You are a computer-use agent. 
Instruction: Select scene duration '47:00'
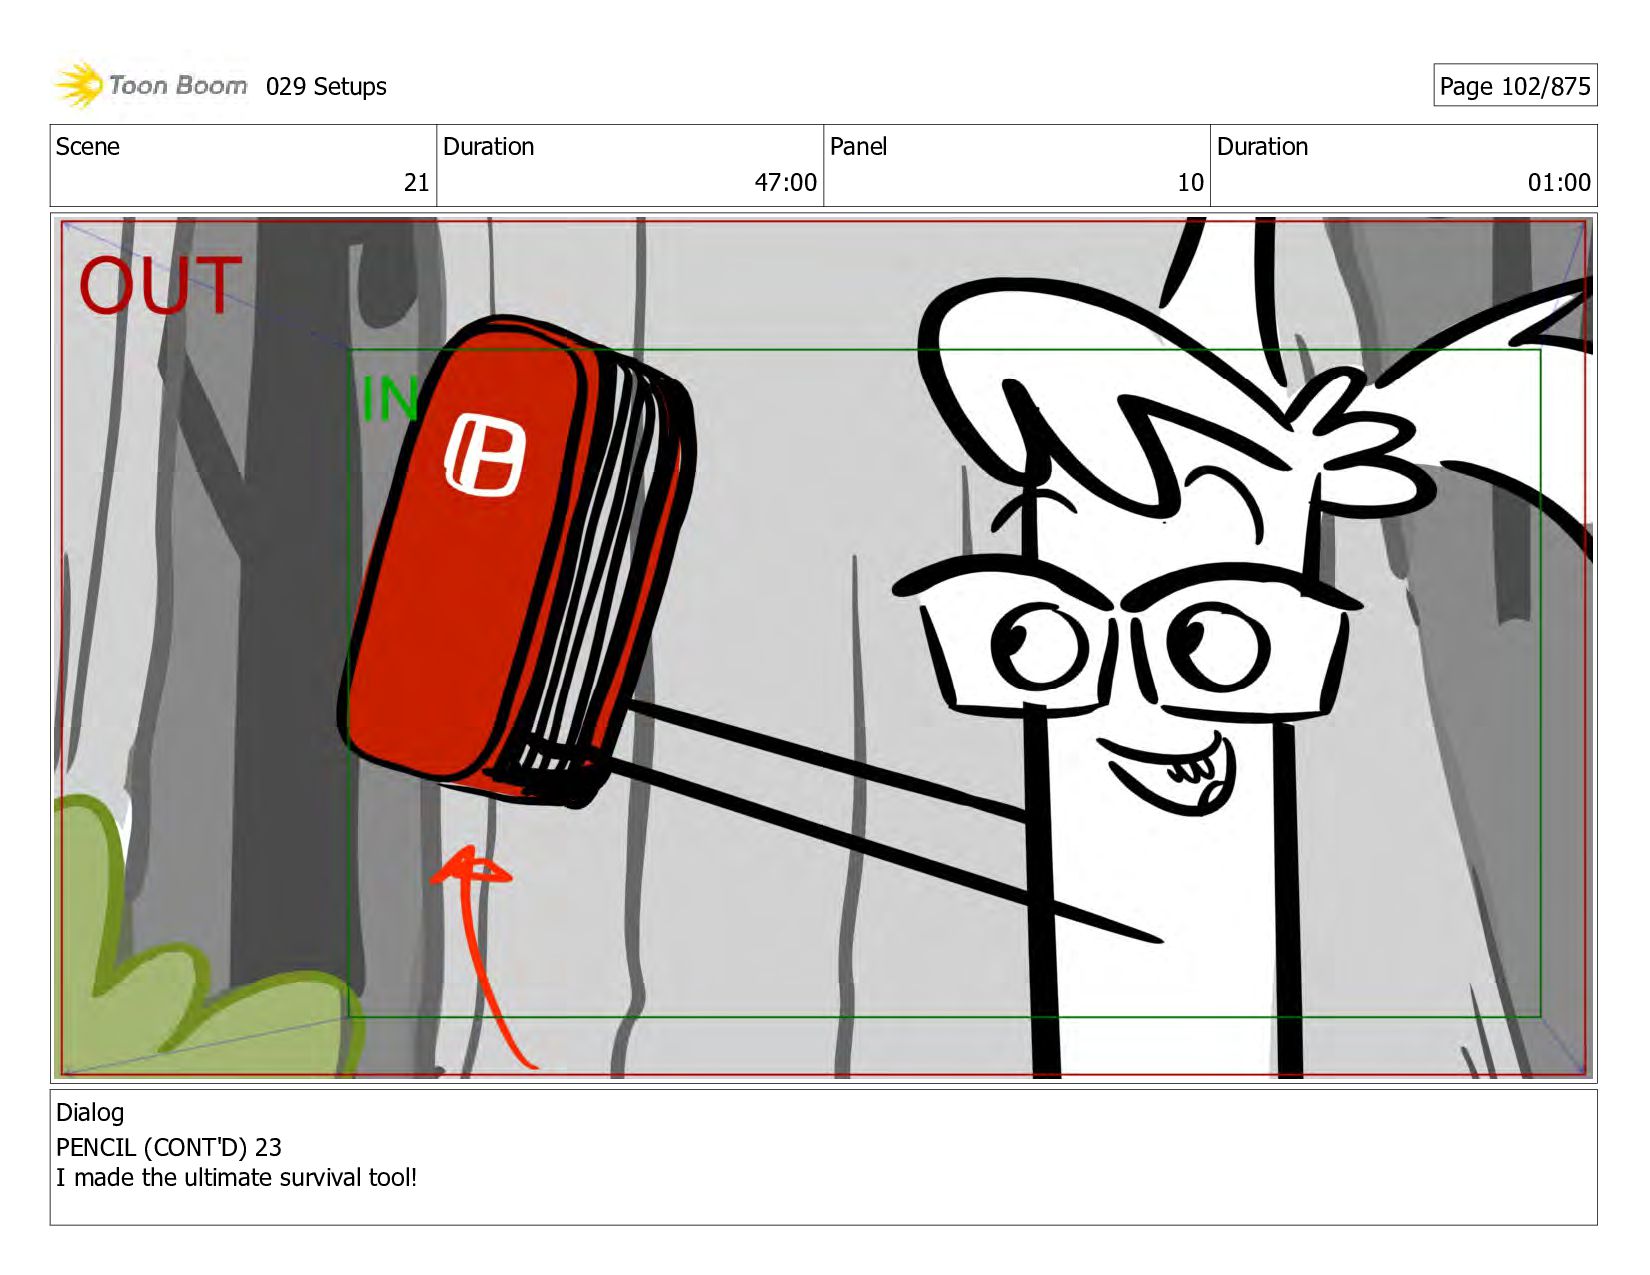point(785,183)
